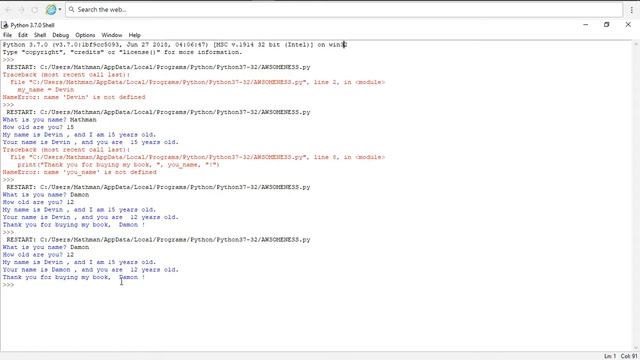Click the first RESTART AWSOMENESS.py line

point(158,67)
